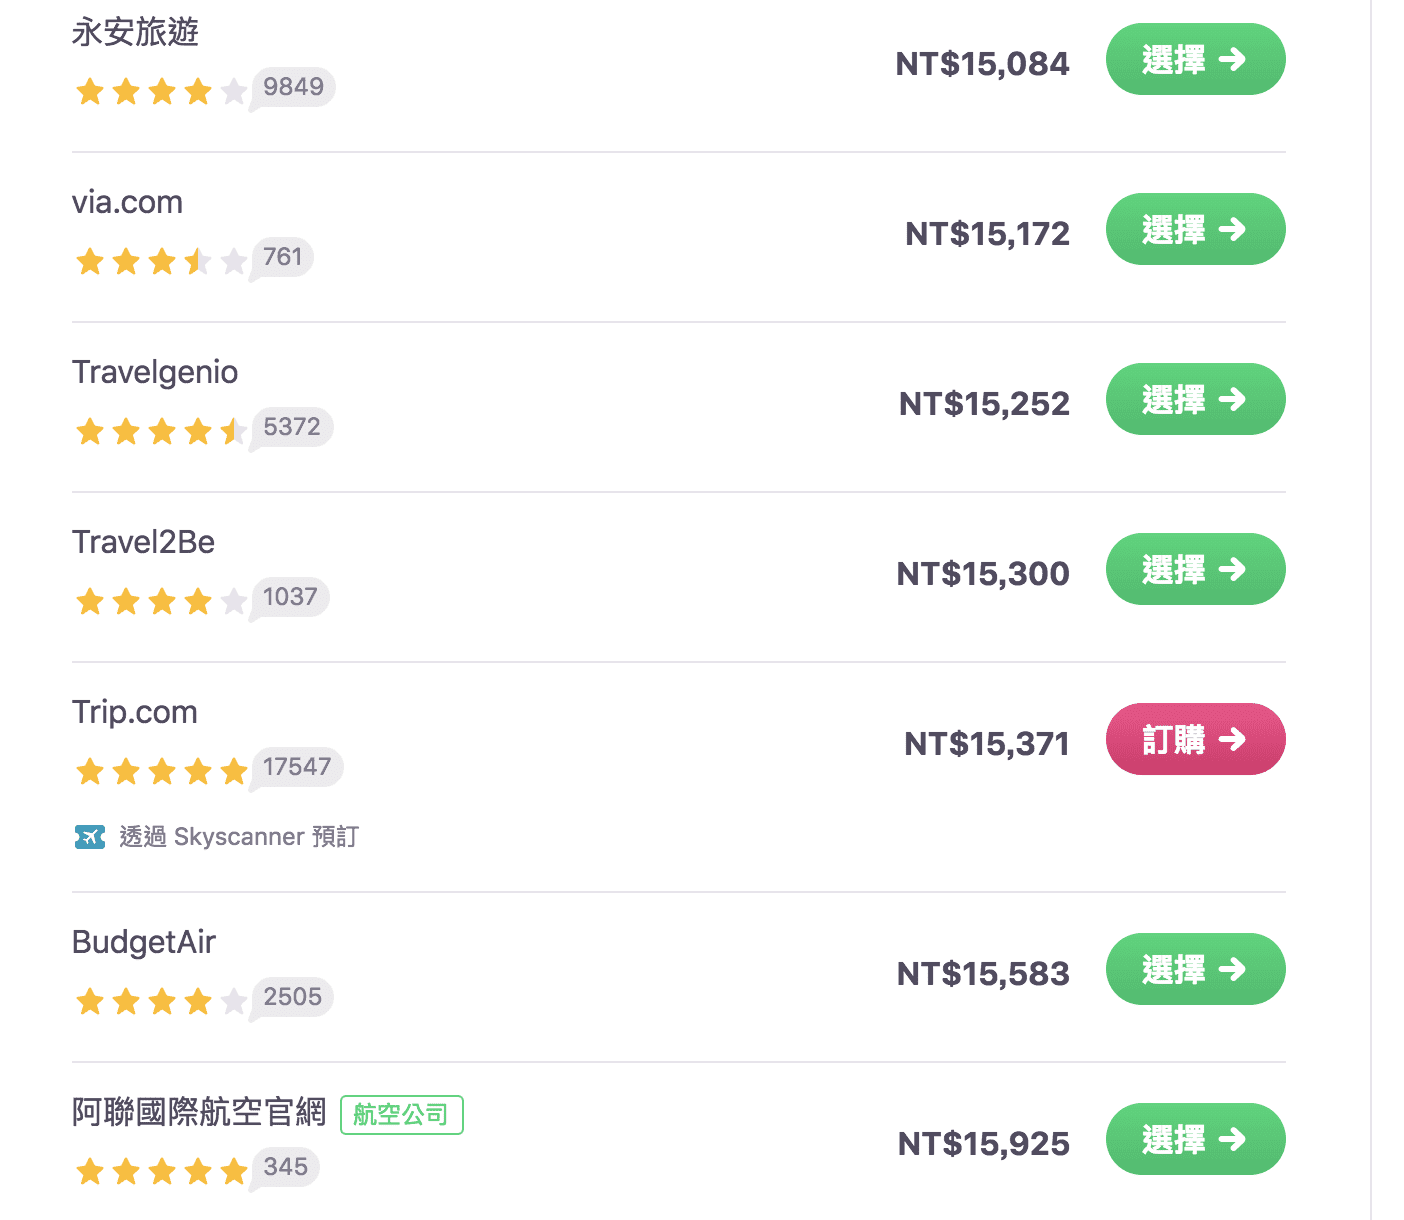
Task: Click the 透過 Skyscanner 預訂 label
Action: click(239, 836)
